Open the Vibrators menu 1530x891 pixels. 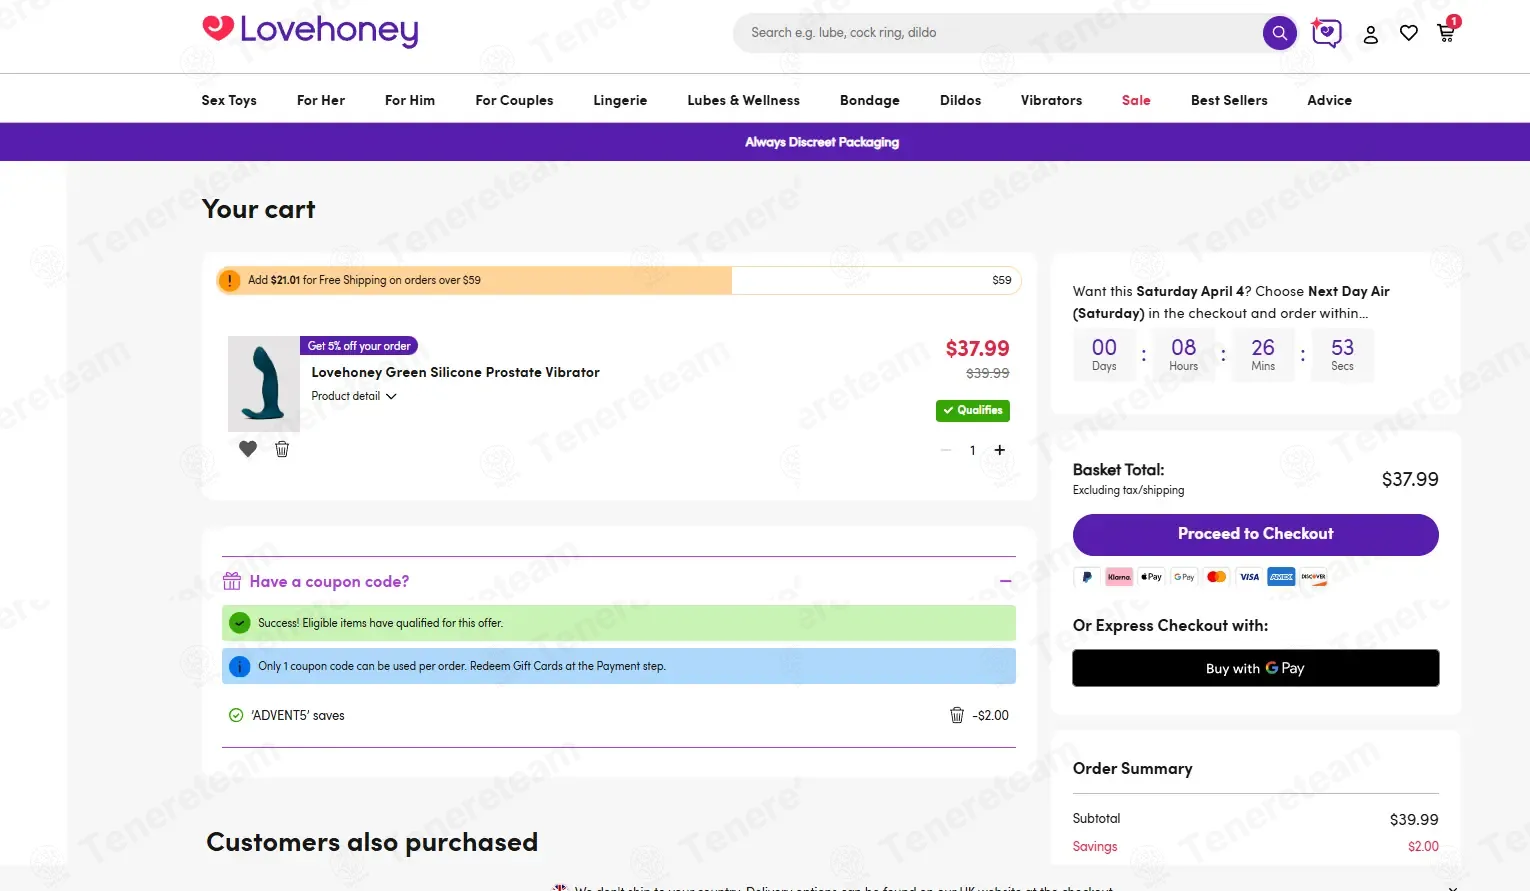point(1051,100)
